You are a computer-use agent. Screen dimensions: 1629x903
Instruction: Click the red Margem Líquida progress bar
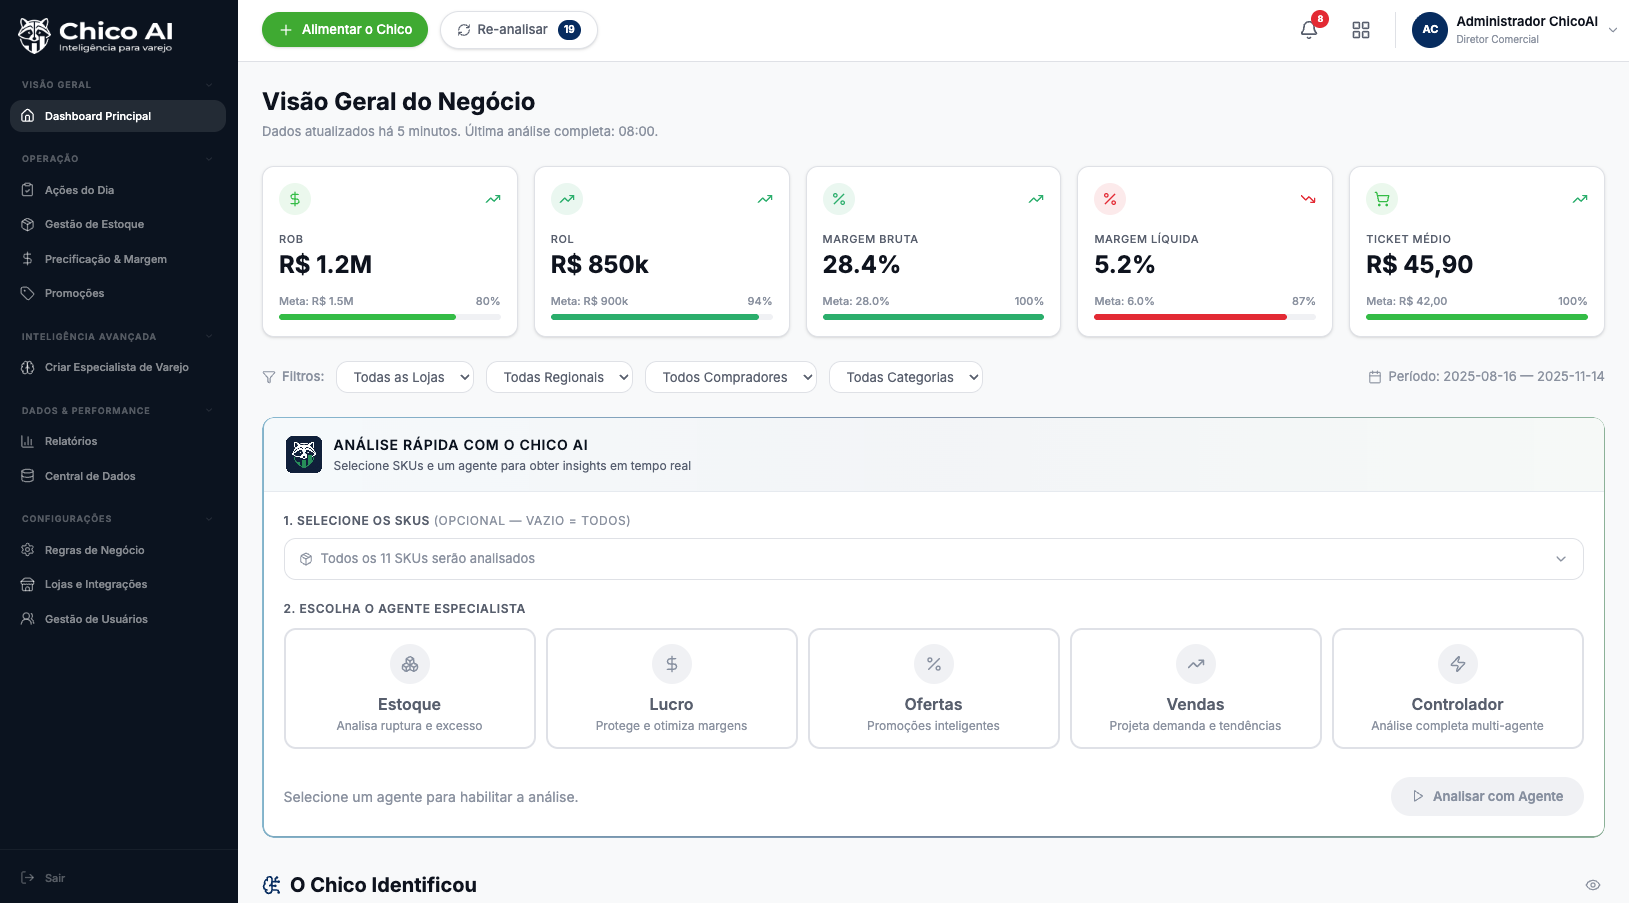tap(1205, 317)
